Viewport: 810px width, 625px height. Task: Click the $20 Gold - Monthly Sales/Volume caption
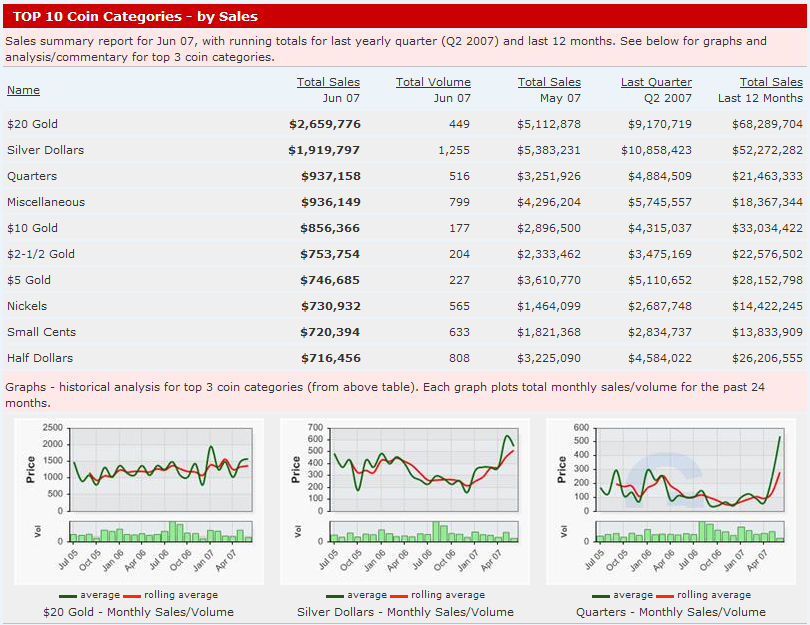click(138, 612)
